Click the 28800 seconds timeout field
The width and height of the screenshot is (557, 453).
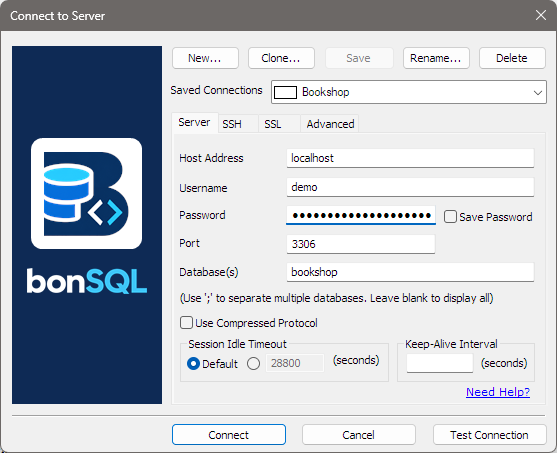tap(295, 363)
